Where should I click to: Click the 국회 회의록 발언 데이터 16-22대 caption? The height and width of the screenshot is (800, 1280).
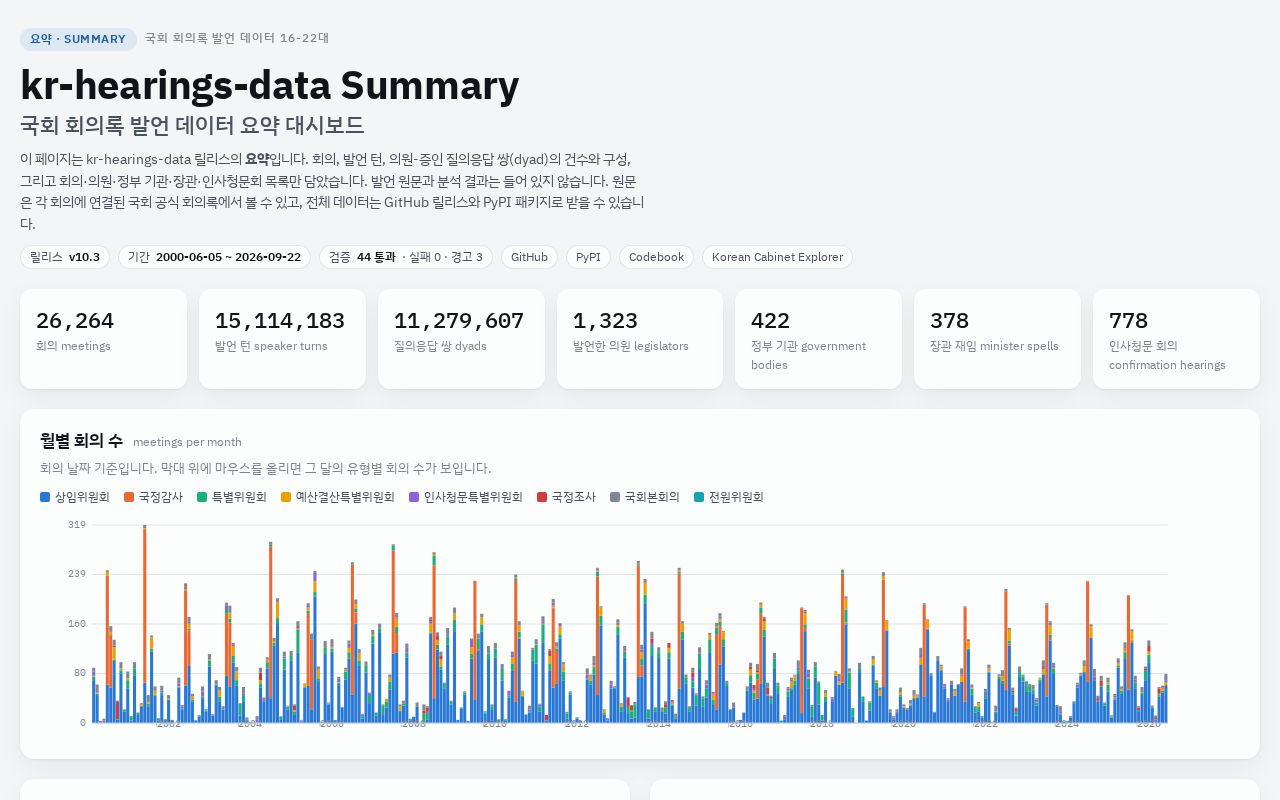237,38
